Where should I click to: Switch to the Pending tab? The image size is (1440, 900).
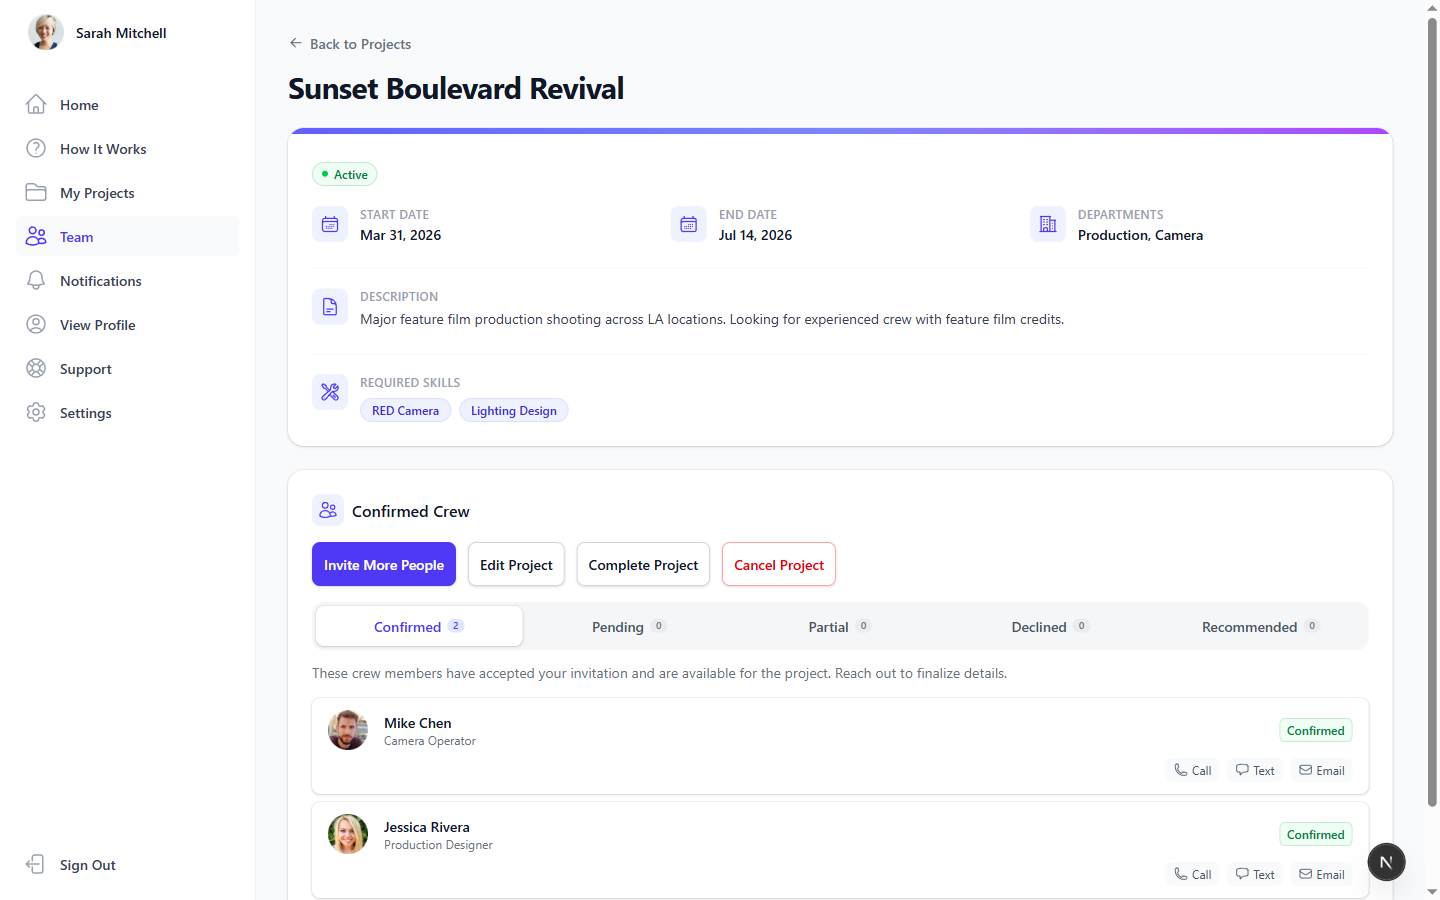coord(628,626)
